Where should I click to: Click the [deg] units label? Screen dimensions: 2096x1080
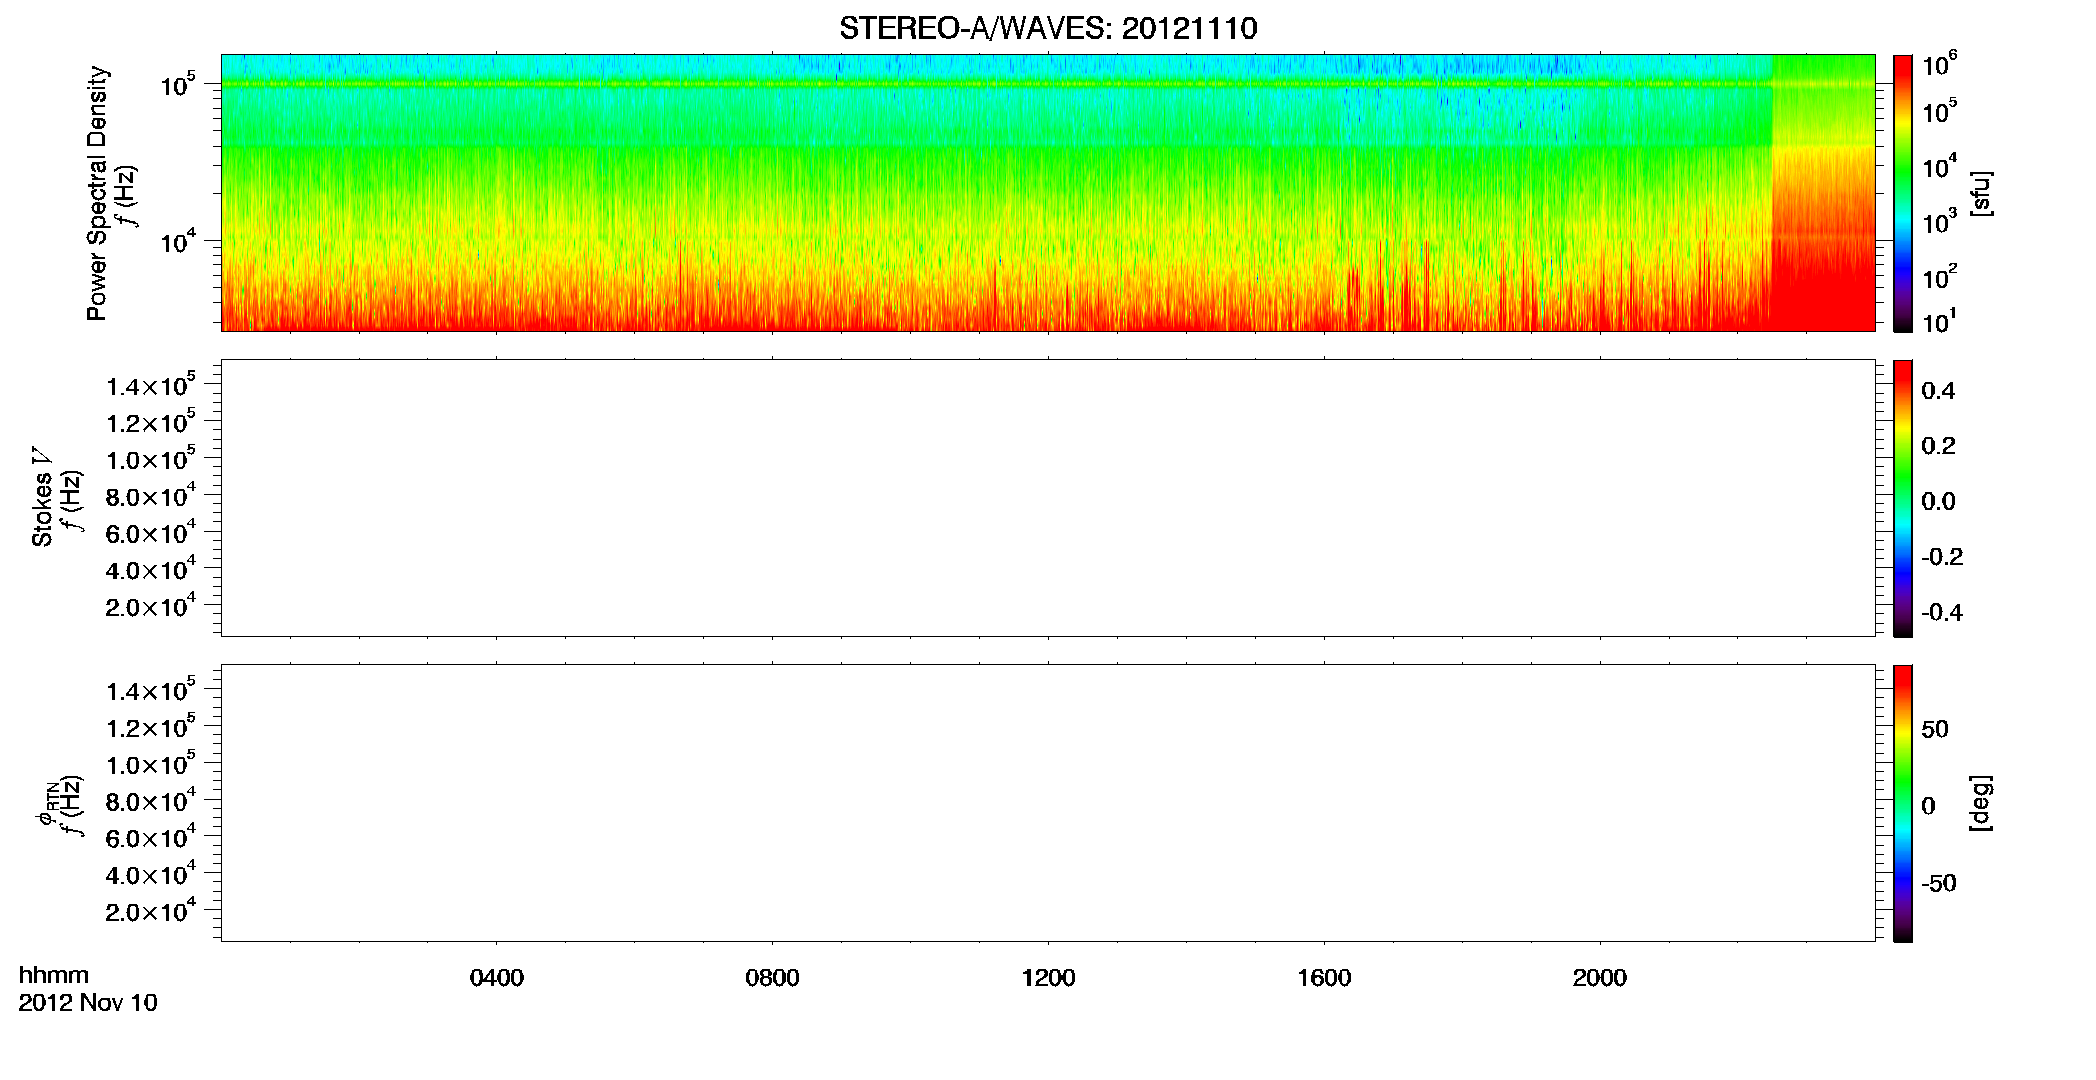pos(1981,803)
